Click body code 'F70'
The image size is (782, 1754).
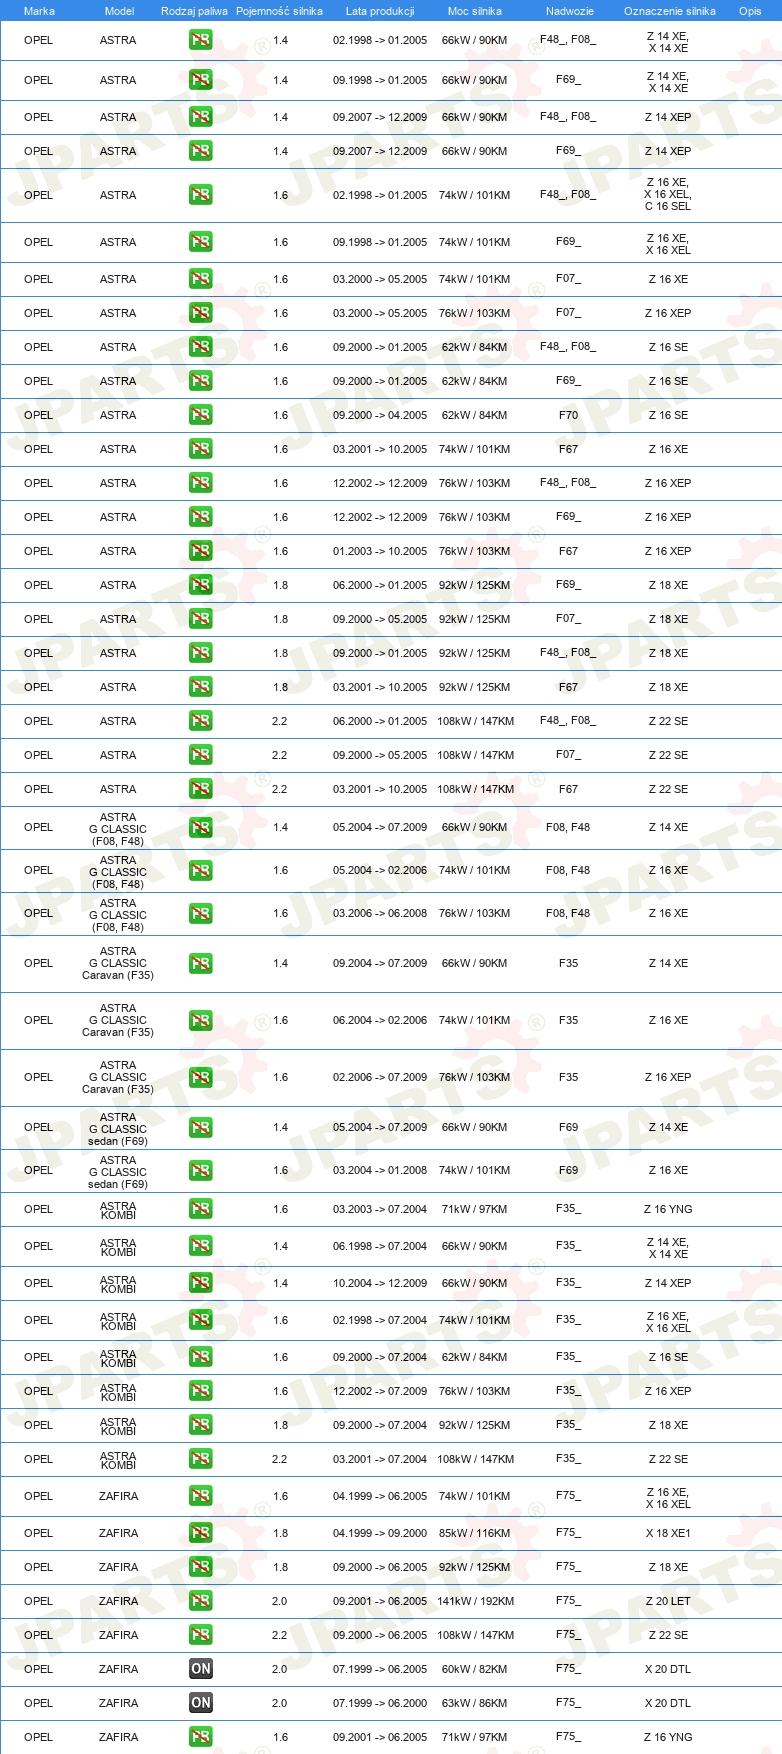coord(568,415)
